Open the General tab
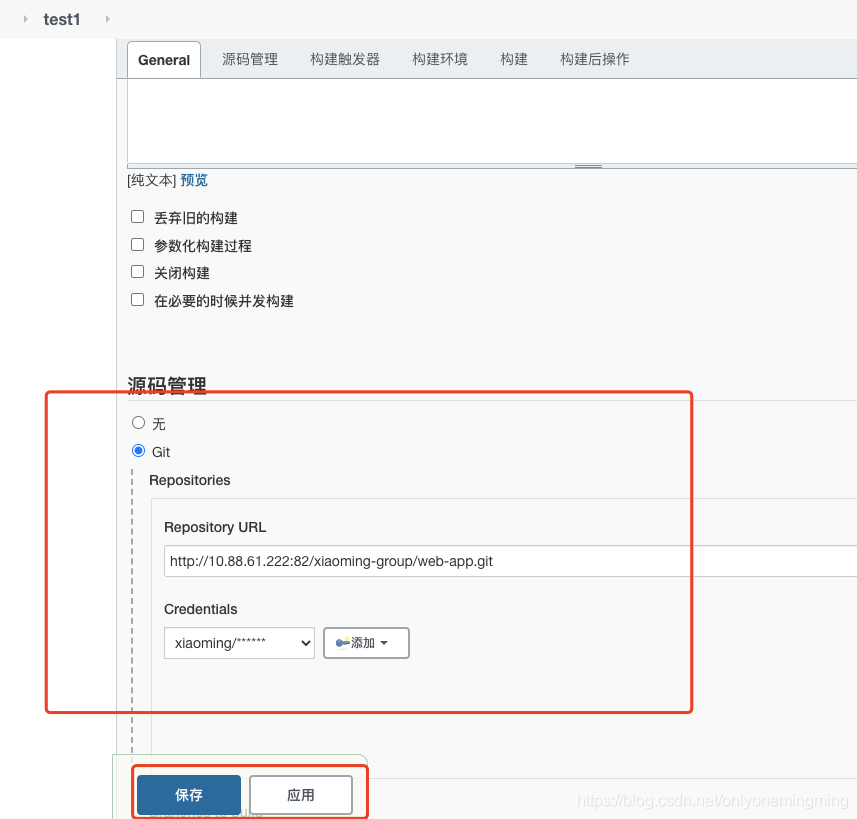Screen dimensions: 857x819 click(x=164, y=60)
